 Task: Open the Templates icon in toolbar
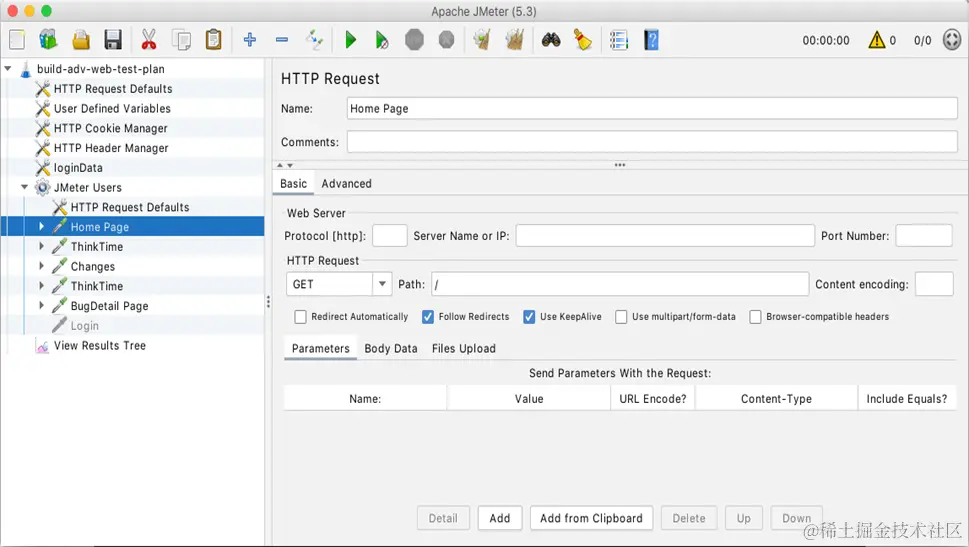tap(48, 40)
